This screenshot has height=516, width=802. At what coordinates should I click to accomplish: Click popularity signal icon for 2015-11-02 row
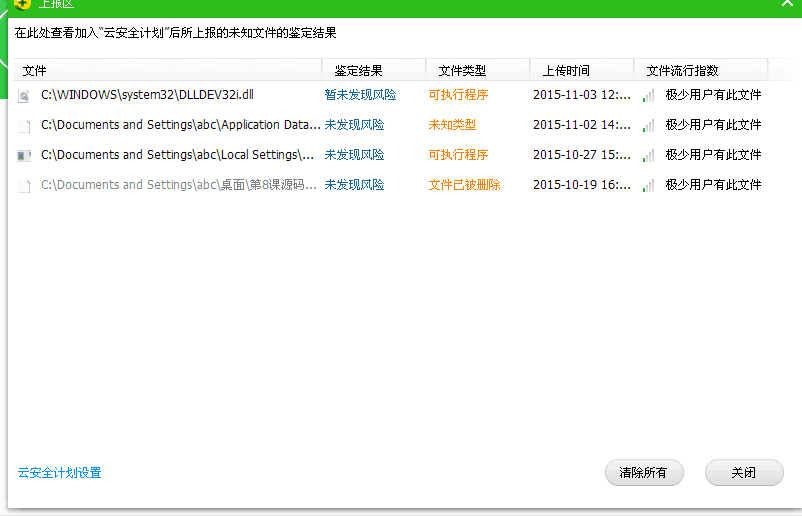coord(649,126)
